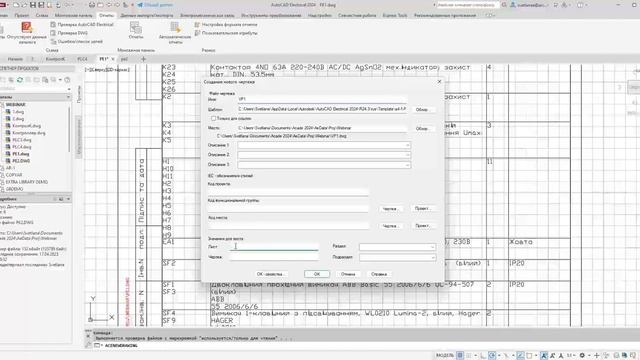Click Чертеж button for location code

390,226
